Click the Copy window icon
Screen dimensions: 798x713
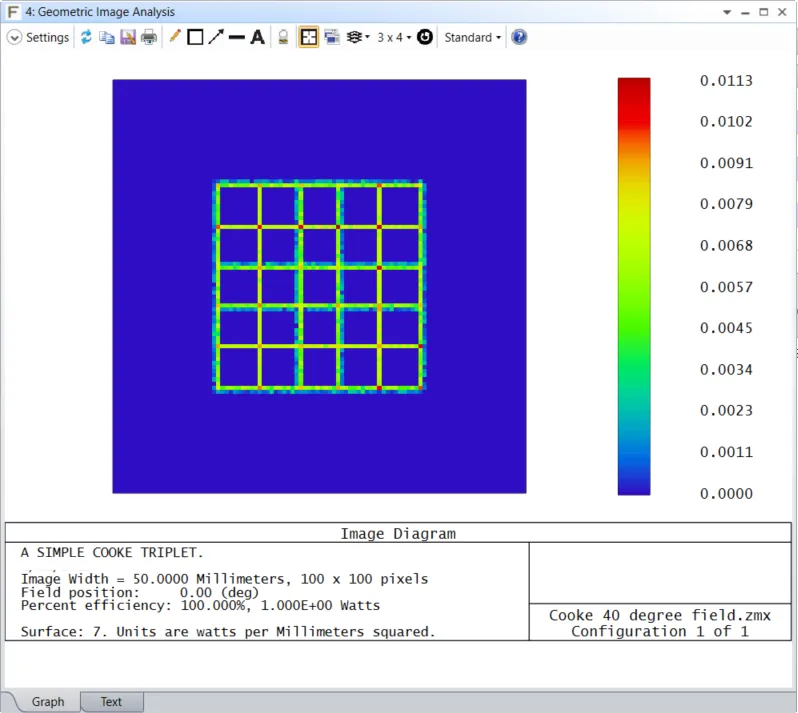pos(107,37)
